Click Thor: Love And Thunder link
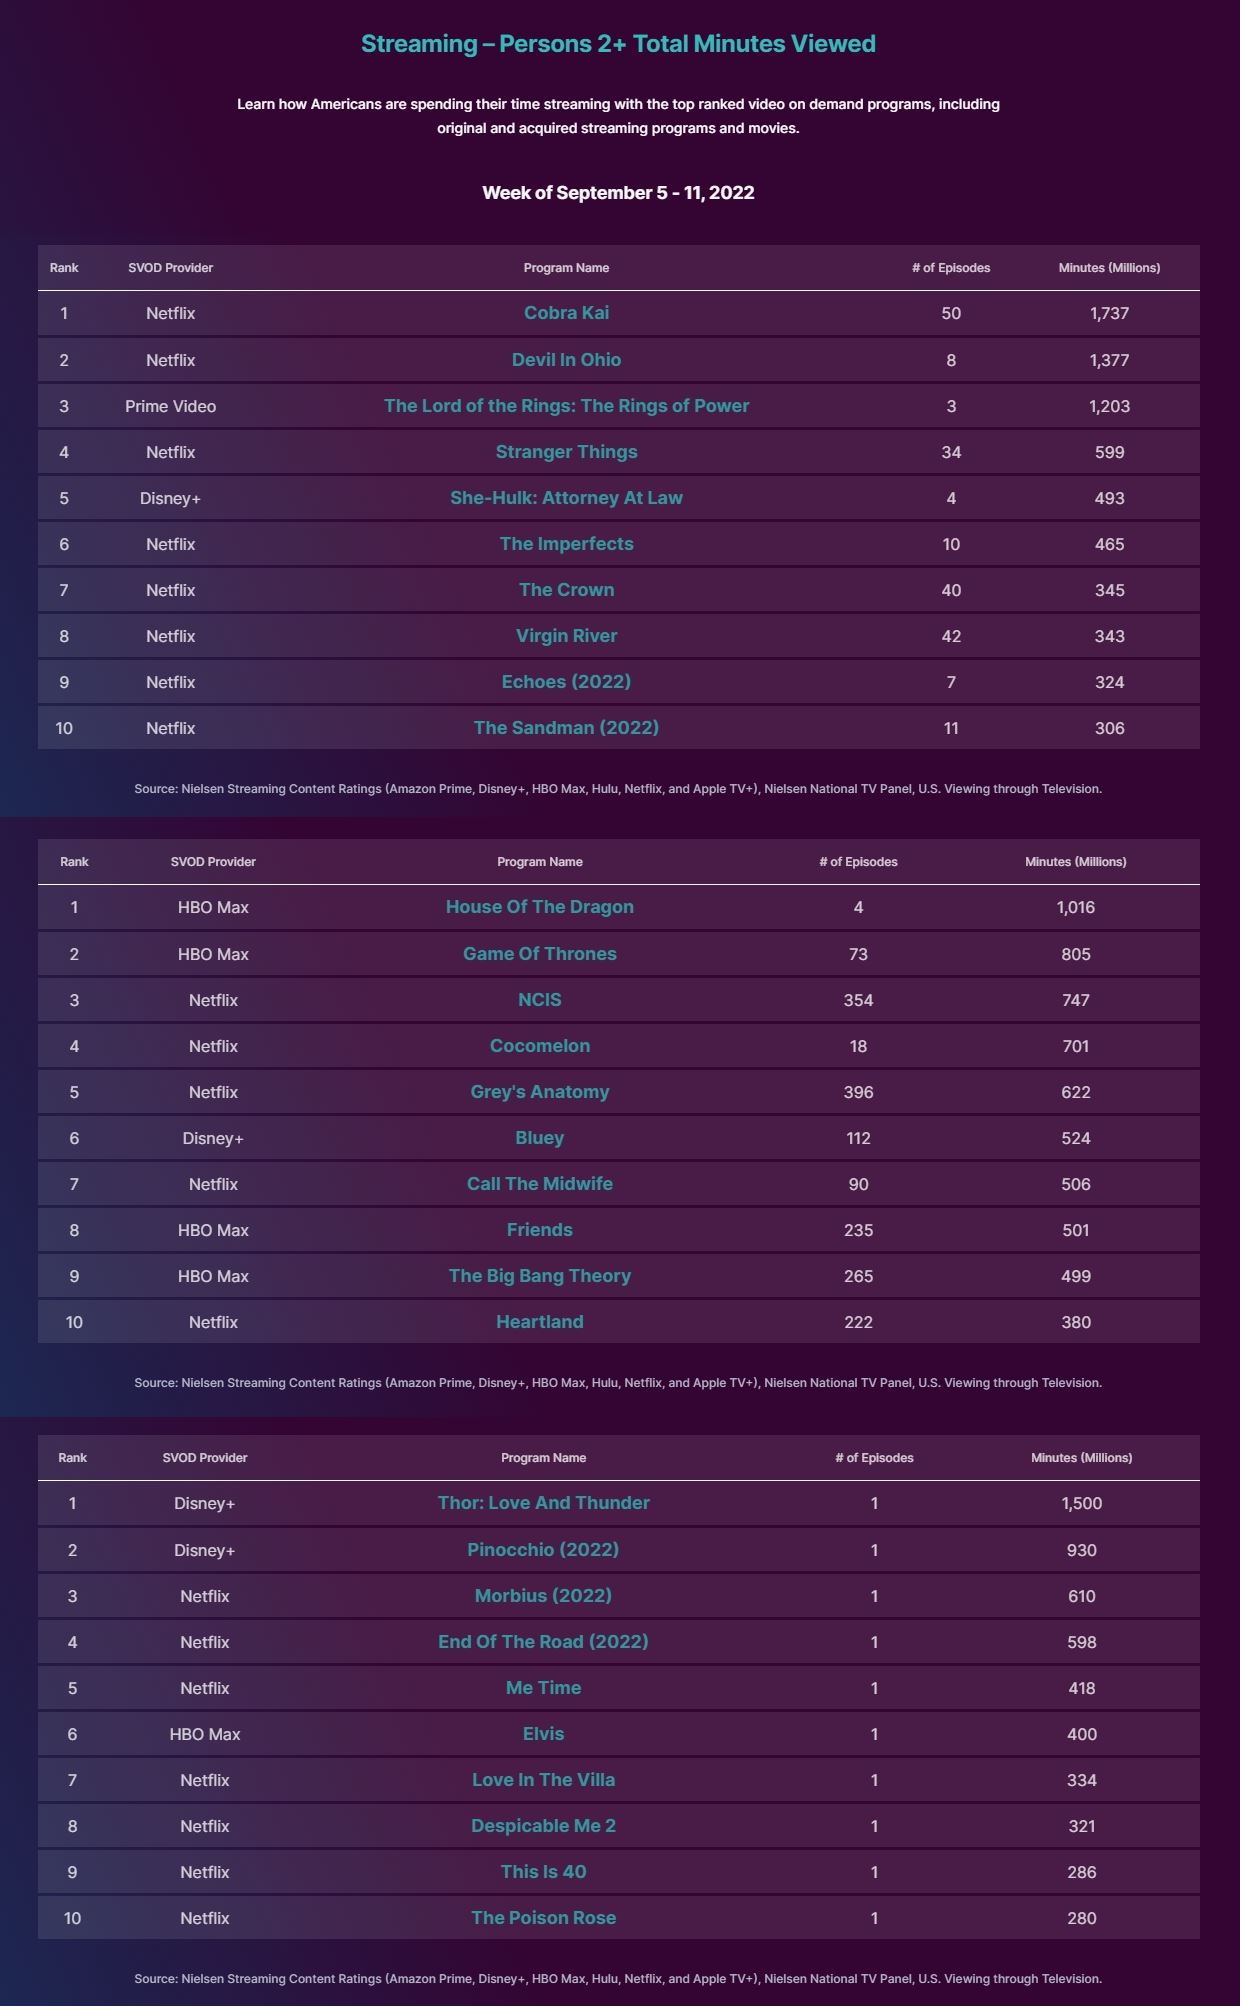This screenshot has width=1240, height=2006. click(543, 1503)
